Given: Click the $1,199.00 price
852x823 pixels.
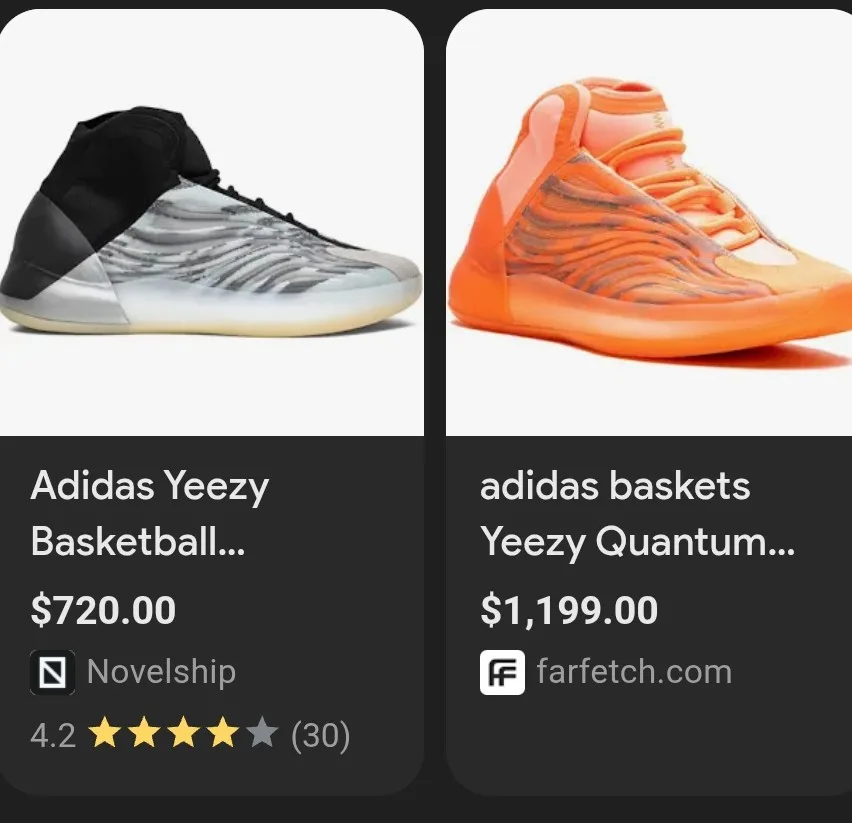Looking at the screenshot, I should (569, 610).
